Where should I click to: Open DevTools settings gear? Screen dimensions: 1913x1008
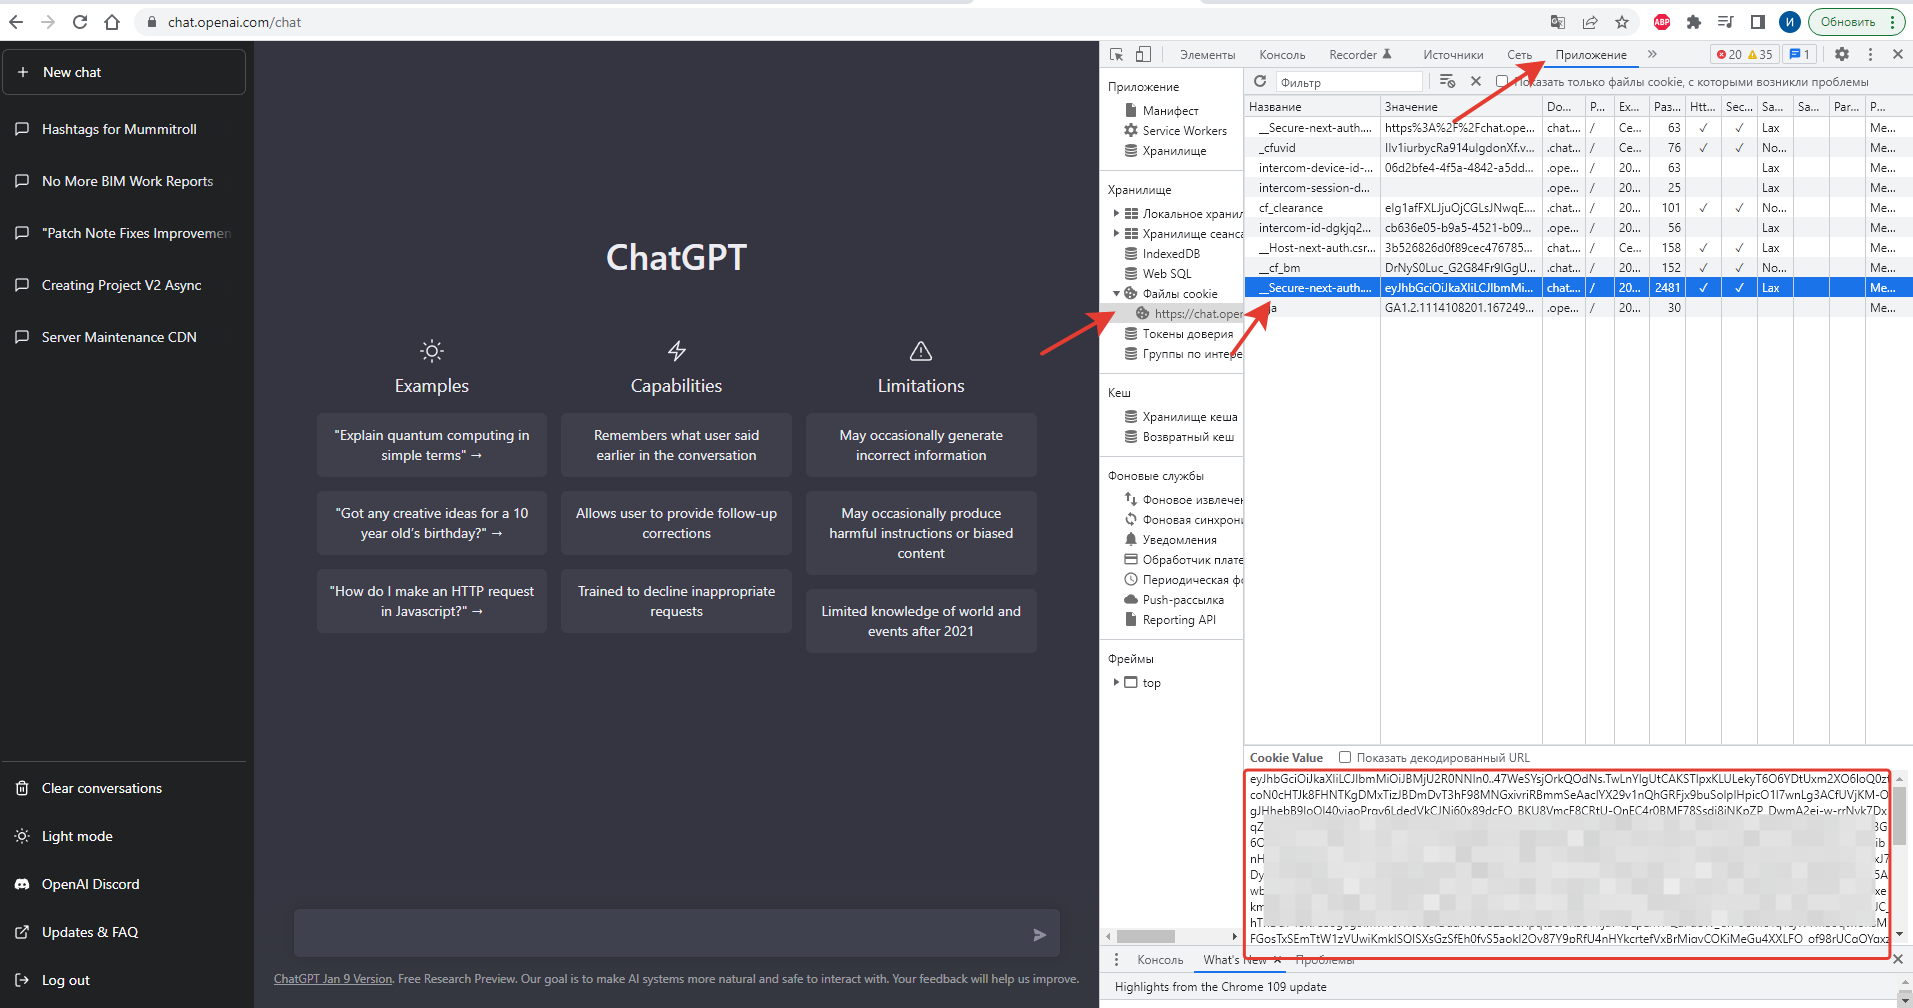(x=1842, y=54)
